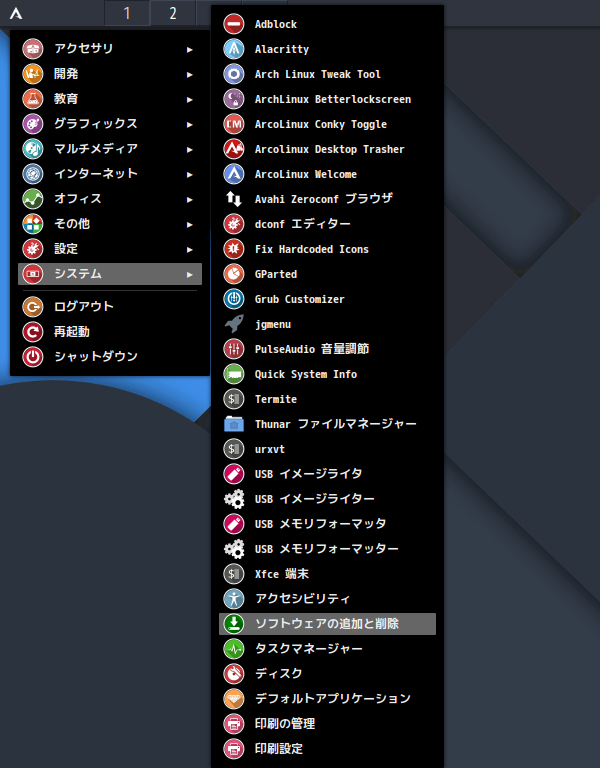Image resolution: width=600 pixels, height=768 pixels.
Task: Click タスクマネージャー icon
Action: [x=234, y=648]
